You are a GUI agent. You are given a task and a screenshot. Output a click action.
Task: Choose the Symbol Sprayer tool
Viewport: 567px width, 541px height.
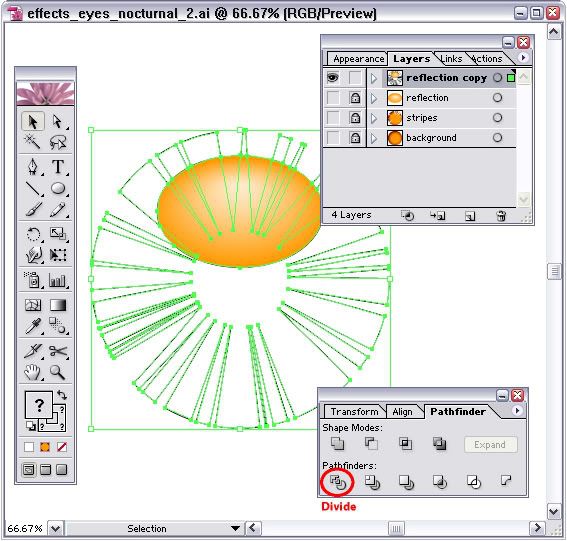coord(33,280)
